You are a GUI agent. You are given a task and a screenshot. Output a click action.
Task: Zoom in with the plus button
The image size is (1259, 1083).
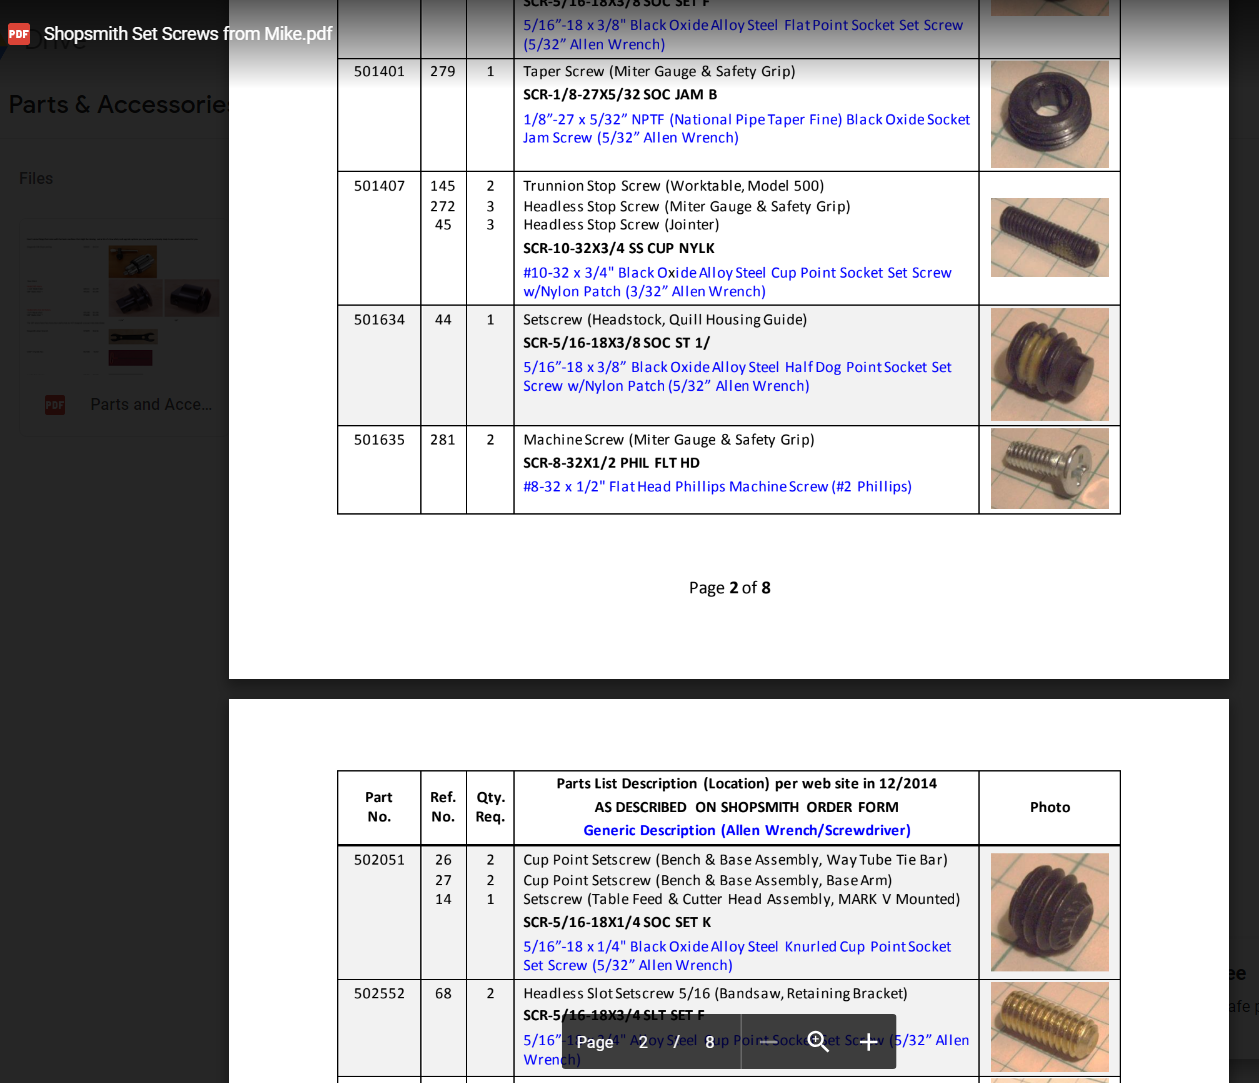click(x=869, y=1042)
